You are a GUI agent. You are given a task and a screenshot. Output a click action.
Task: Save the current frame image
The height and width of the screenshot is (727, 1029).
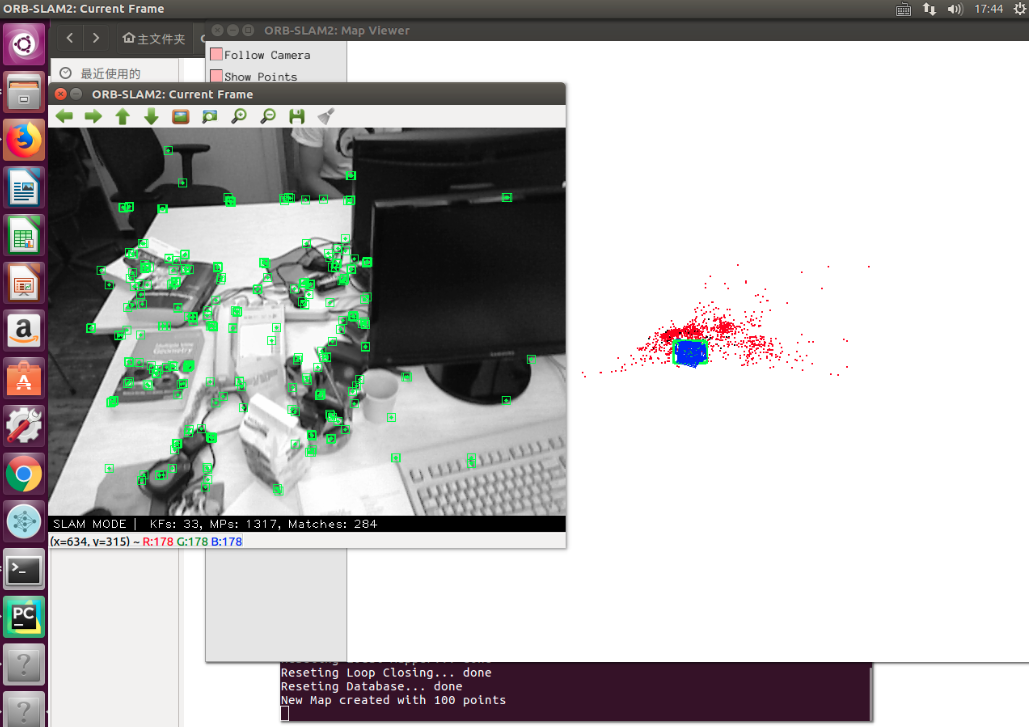(x=296, y=116)
